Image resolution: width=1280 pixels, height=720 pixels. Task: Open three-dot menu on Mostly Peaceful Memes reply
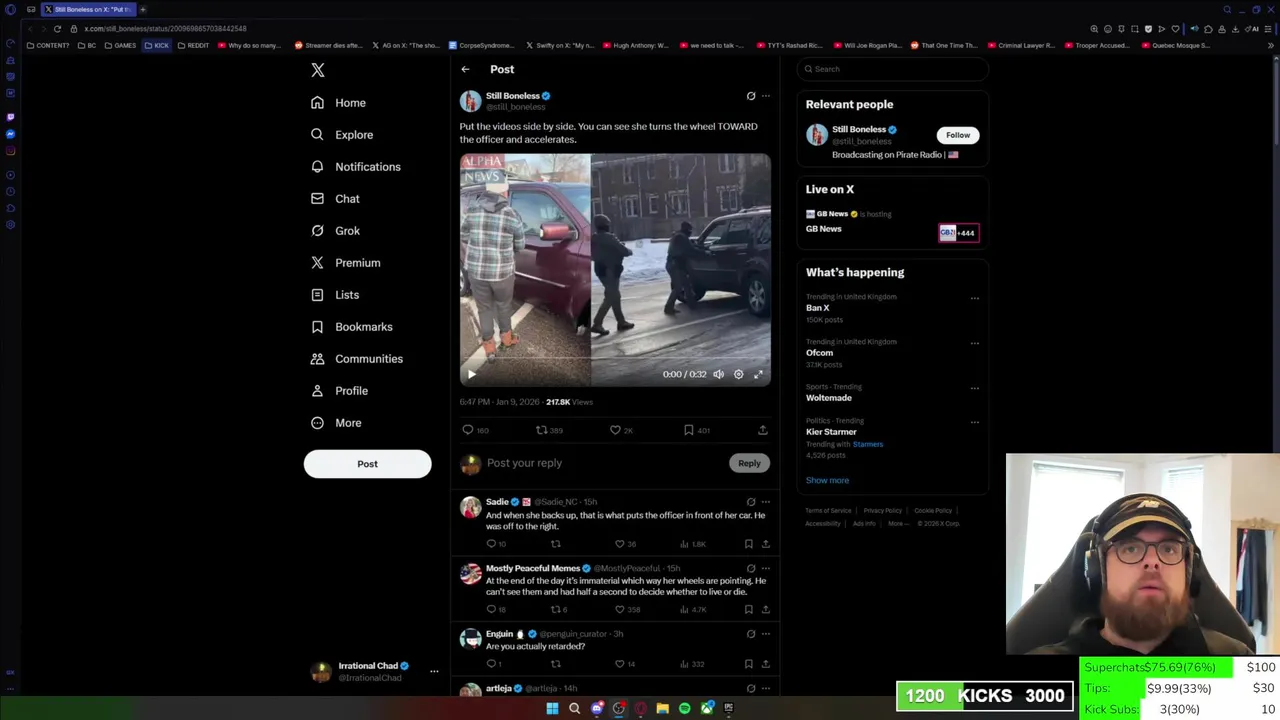pyautogui.click(x=766, y=568)
